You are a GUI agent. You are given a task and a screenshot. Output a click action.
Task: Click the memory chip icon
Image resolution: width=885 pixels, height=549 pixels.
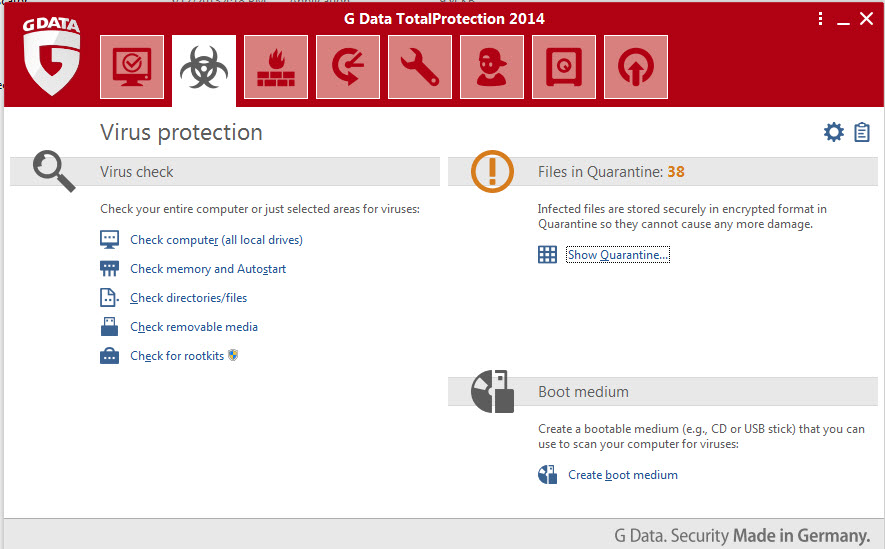pos(109,269)
